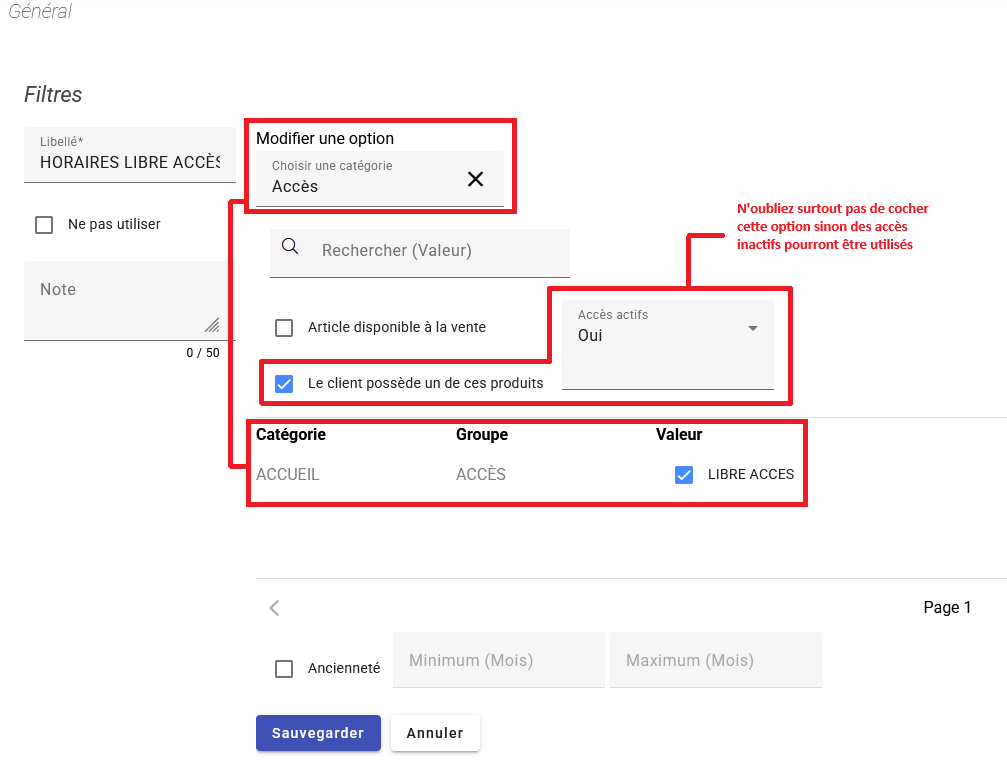Open the 'Choisir une catégorie' dropdown
This screenshot has height=769, width=1007.
click(360, 180)
